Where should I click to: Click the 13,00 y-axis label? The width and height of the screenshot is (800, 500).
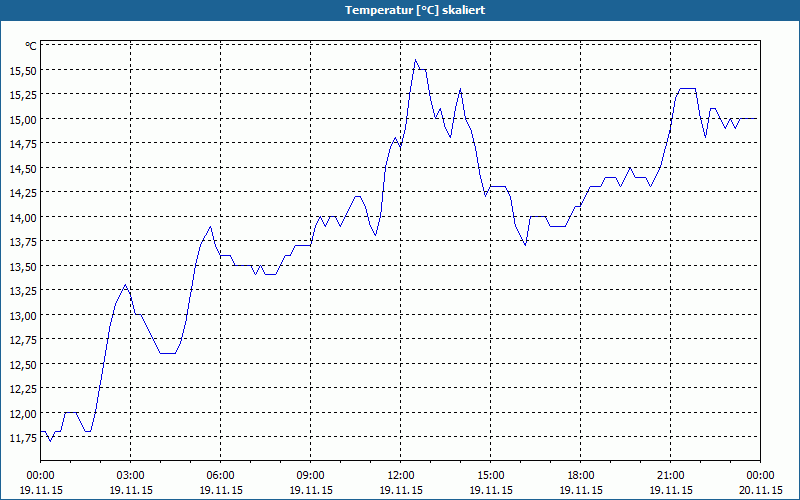tap(23, 316)
